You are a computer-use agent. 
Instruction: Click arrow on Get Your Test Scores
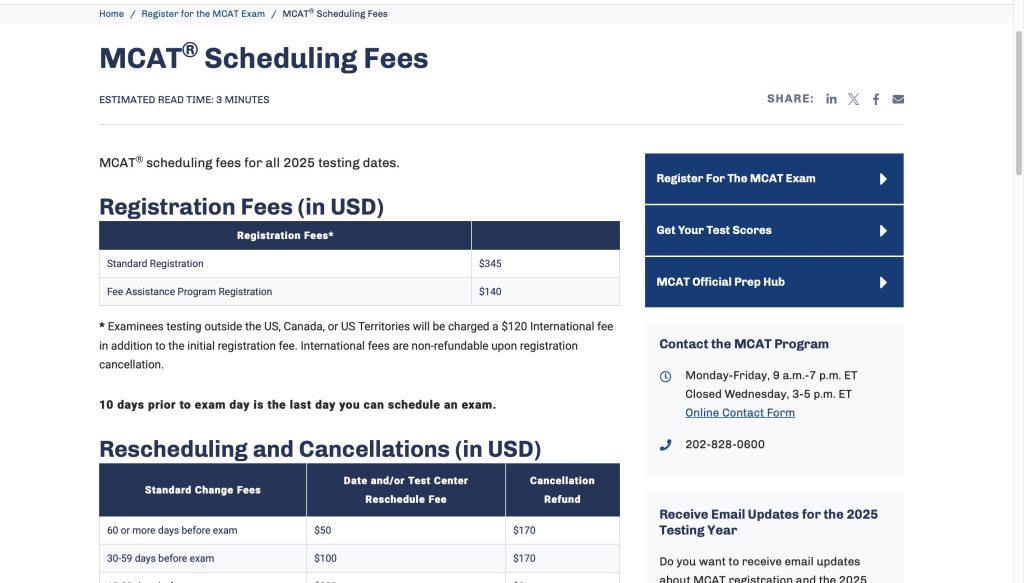coord(883,231)
